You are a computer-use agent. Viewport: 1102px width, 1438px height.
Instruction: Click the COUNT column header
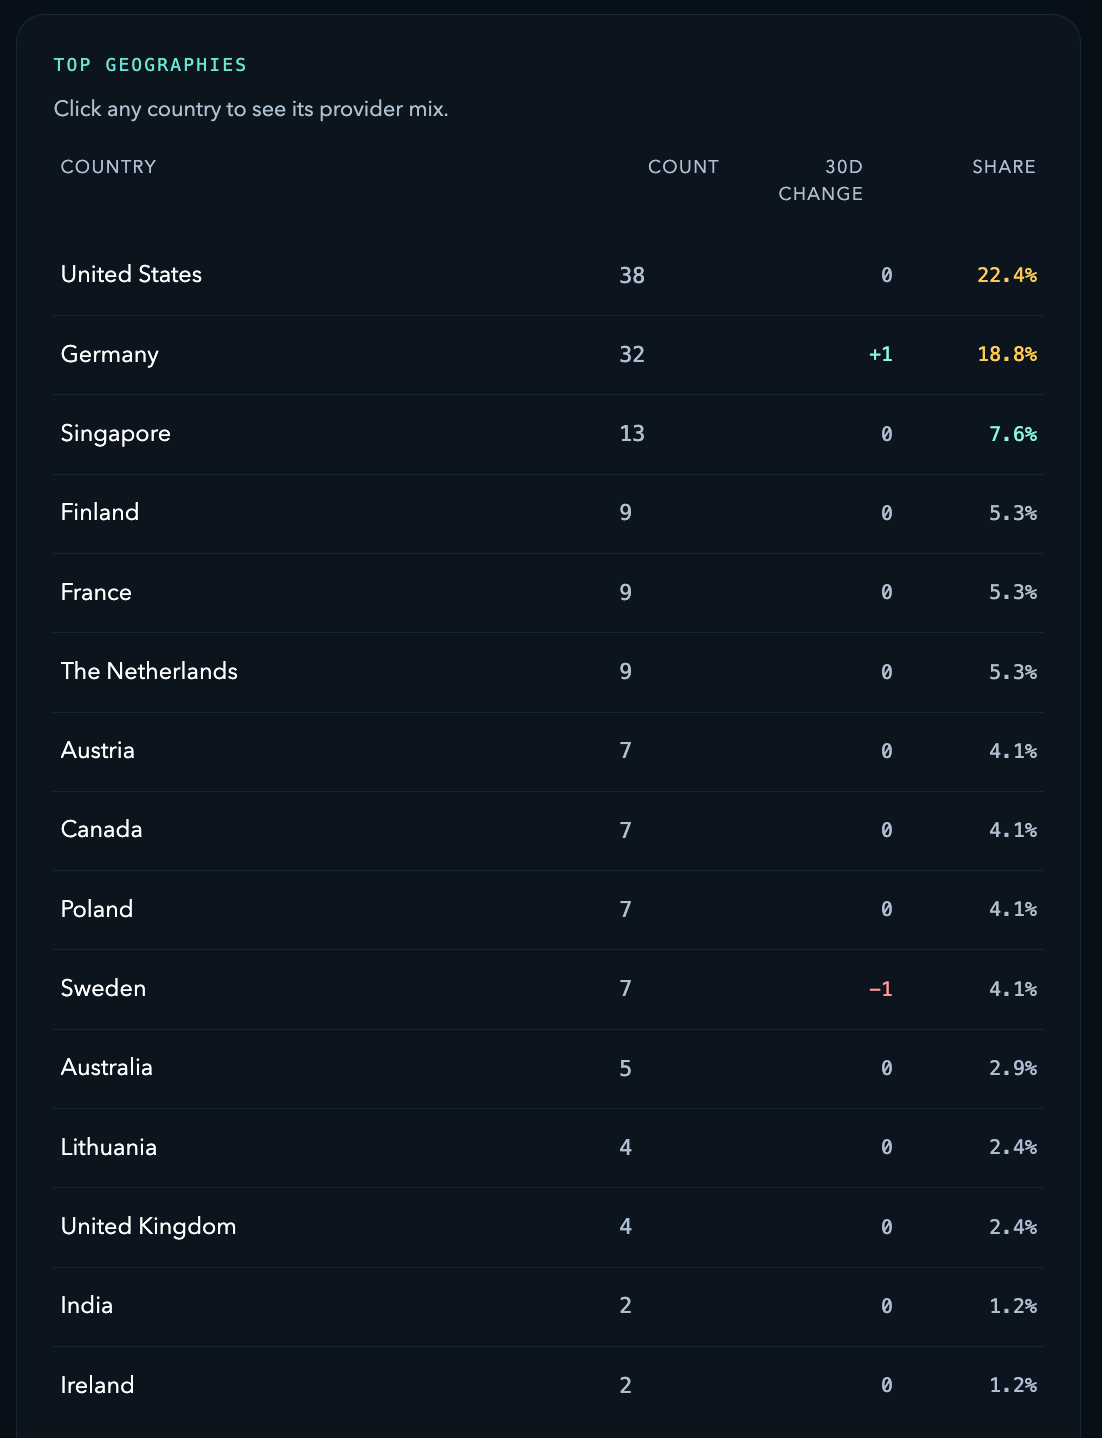pos(683,167)
